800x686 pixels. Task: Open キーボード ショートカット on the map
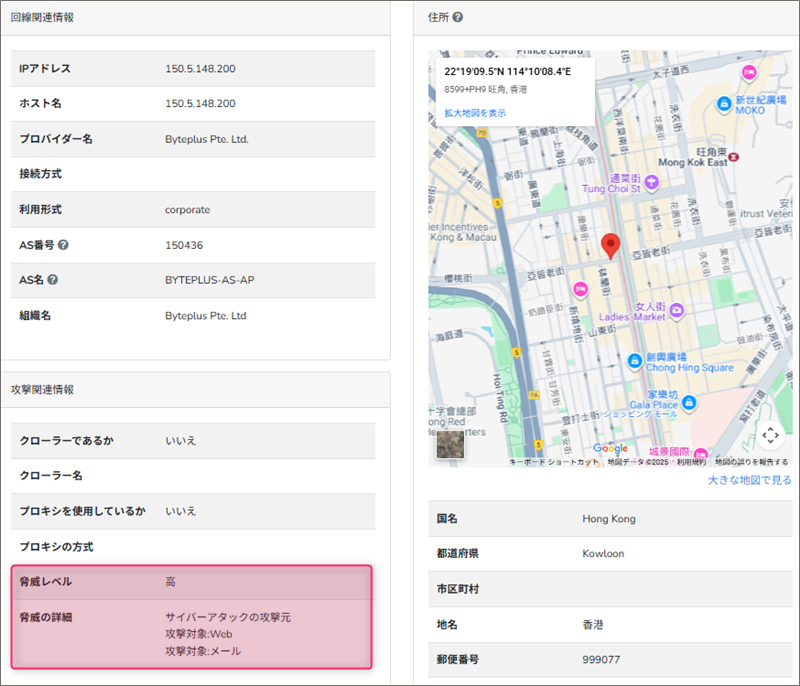click(554, 462)
